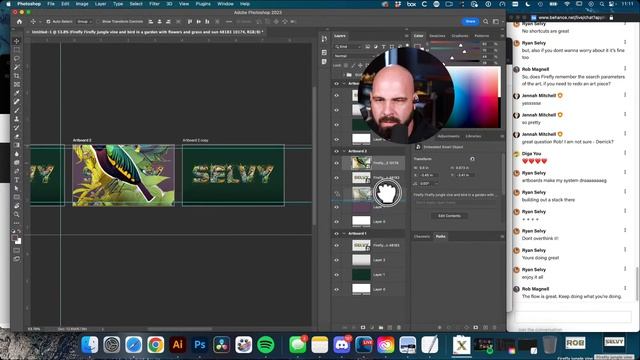Select the Rectangular Marquee tool
640x360 pixels.
click(x=17, y=50)
